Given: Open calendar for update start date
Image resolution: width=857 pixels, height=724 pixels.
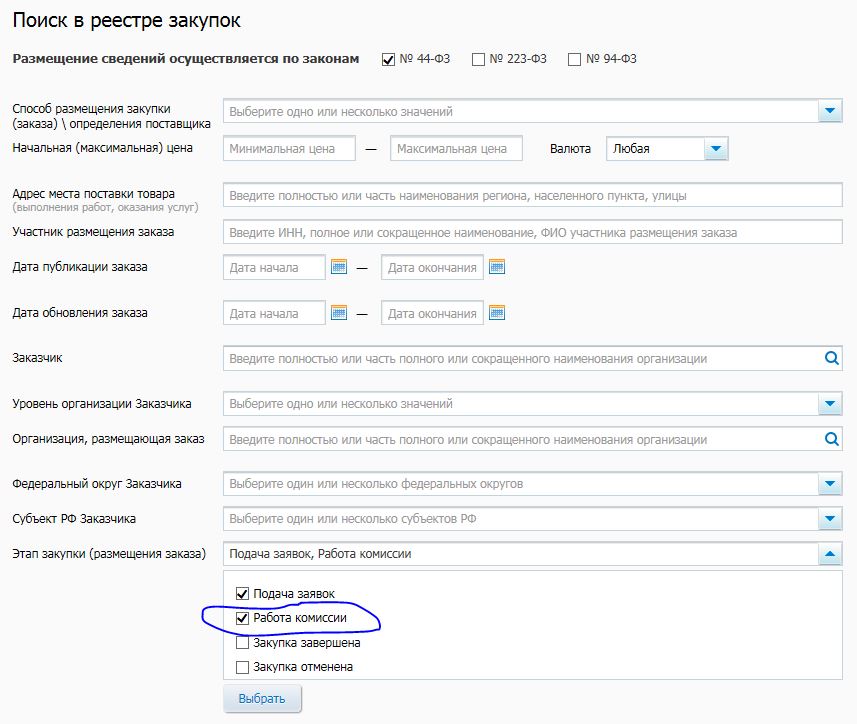Looking at the screenshot, I should [x=339, y=313].
